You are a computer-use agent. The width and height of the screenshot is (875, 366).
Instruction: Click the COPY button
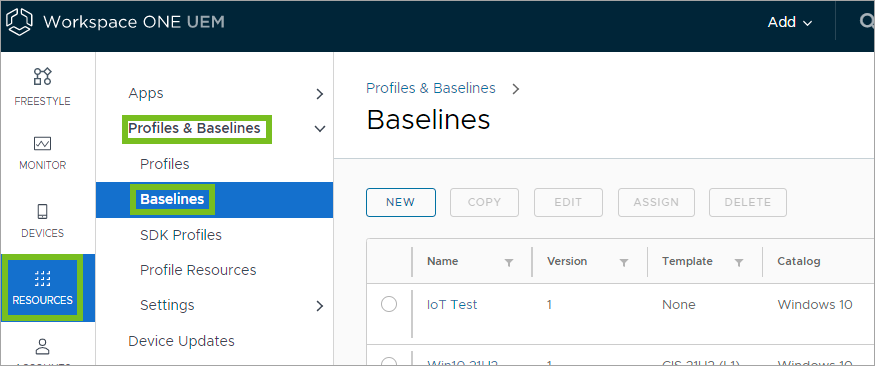484,202
